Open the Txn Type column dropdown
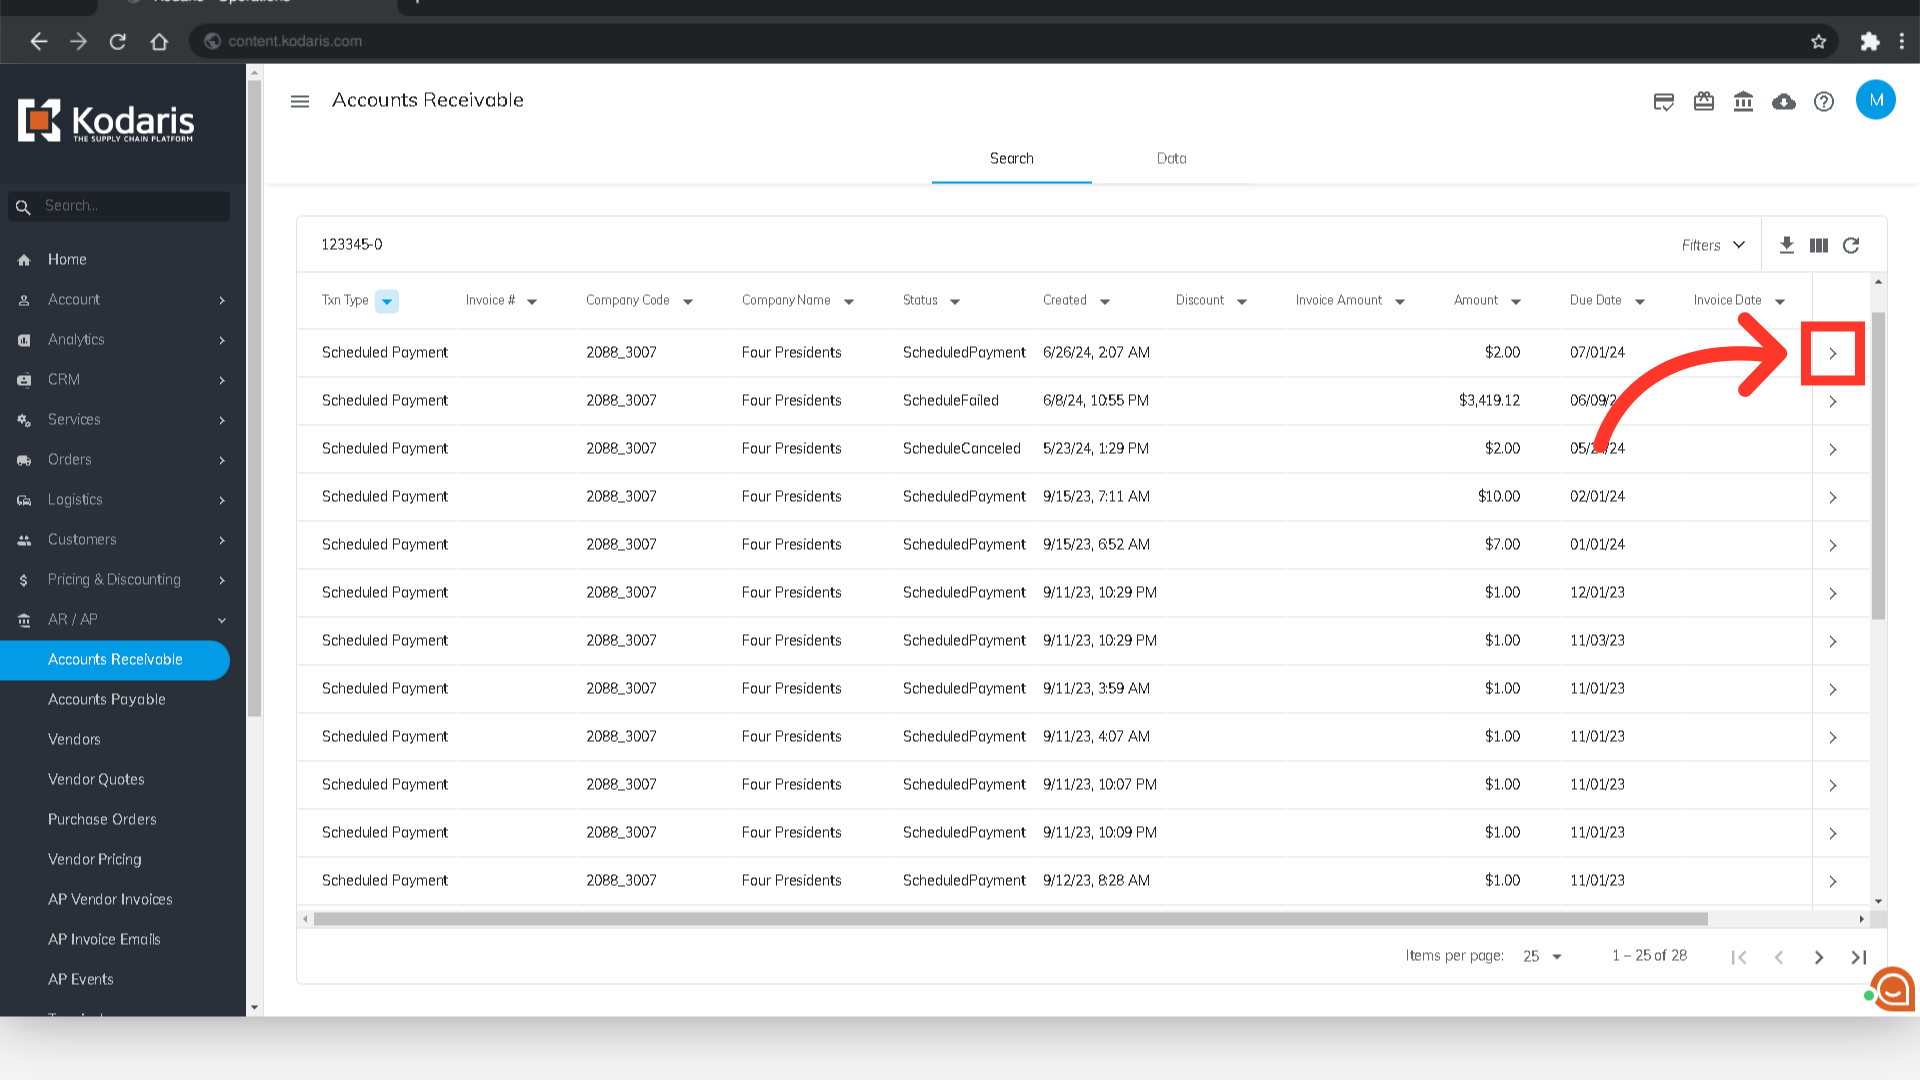This screenshot has height=1080, width=1920. [x=387, y=301]
